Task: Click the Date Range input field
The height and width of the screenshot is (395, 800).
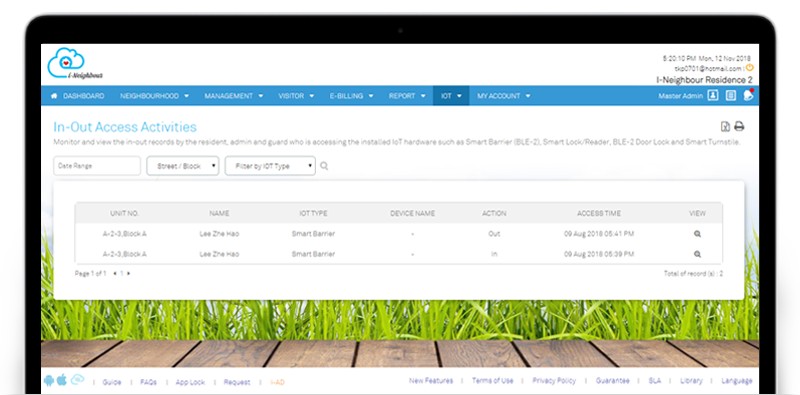Action: [97, 166]
